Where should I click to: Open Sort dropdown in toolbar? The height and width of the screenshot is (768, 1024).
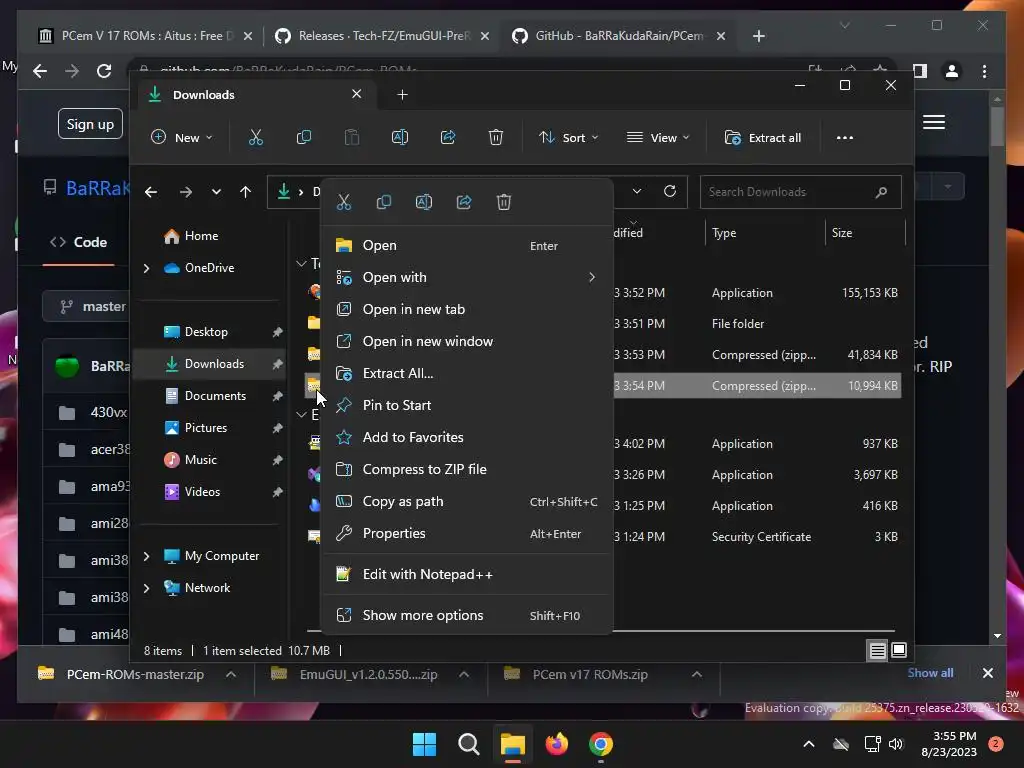coord(568,138)
